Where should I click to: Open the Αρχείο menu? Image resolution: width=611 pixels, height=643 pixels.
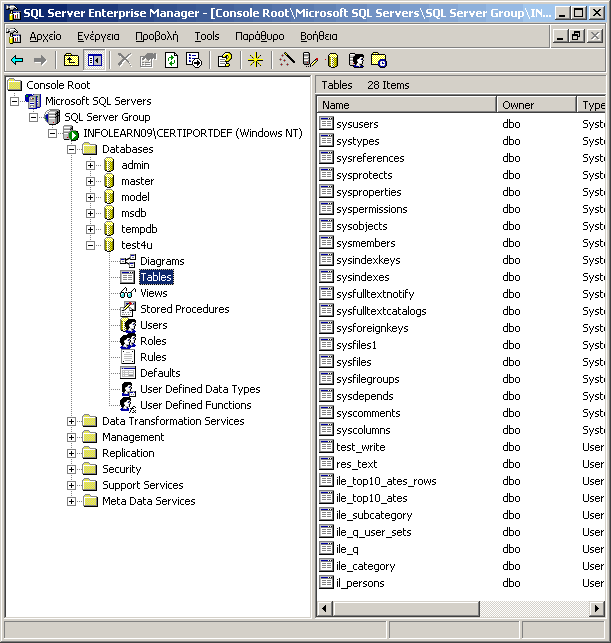(x=45, y=36)
